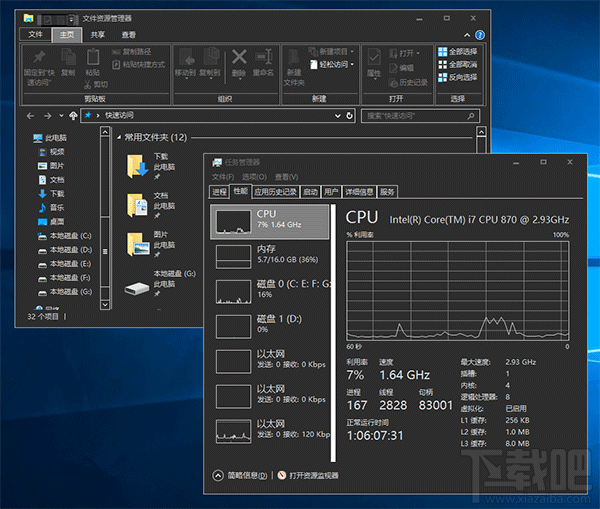Switch to the 进程 (Processes) tab
600x509 pixels.
(219, 191)
